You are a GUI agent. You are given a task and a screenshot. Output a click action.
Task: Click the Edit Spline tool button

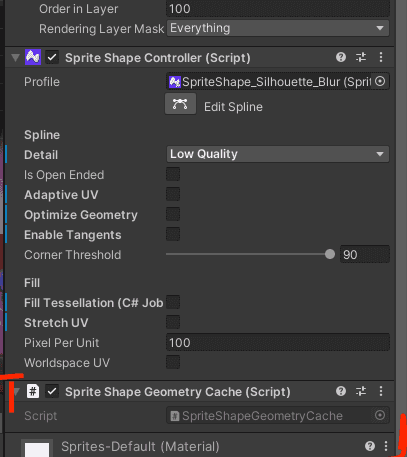(180, 104)
